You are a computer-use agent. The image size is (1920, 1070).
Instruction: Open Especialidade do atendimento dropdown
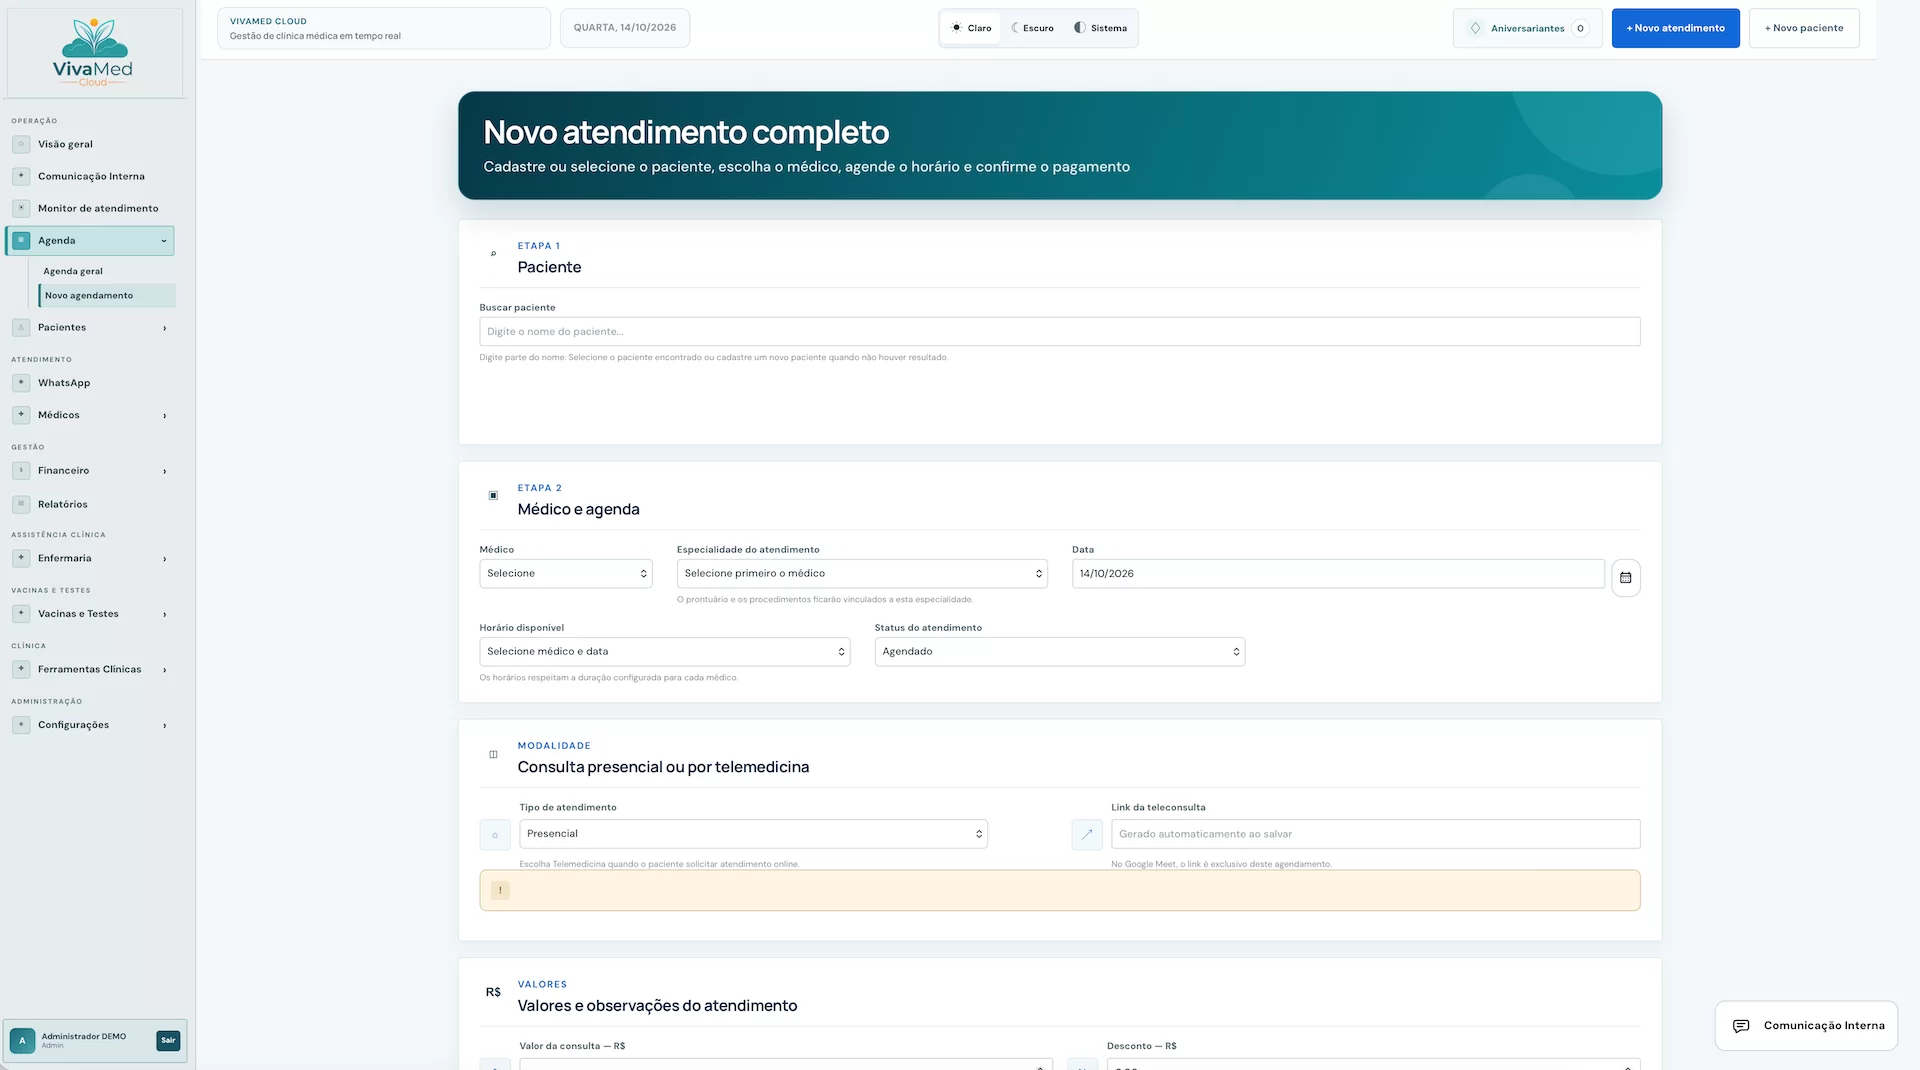coord(862,574)
